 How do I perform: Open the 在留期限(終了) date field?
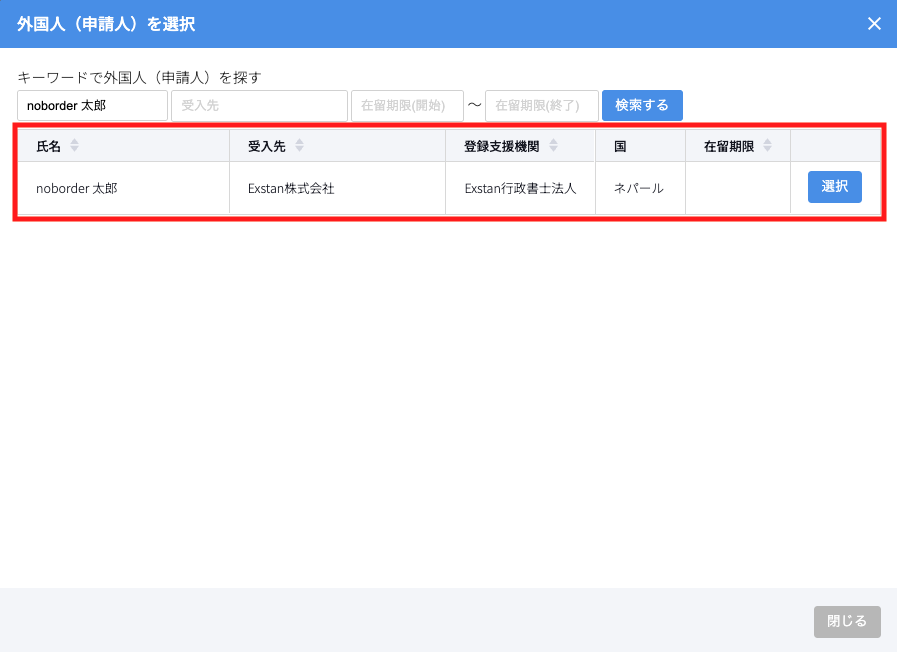(x=541, y=105)
